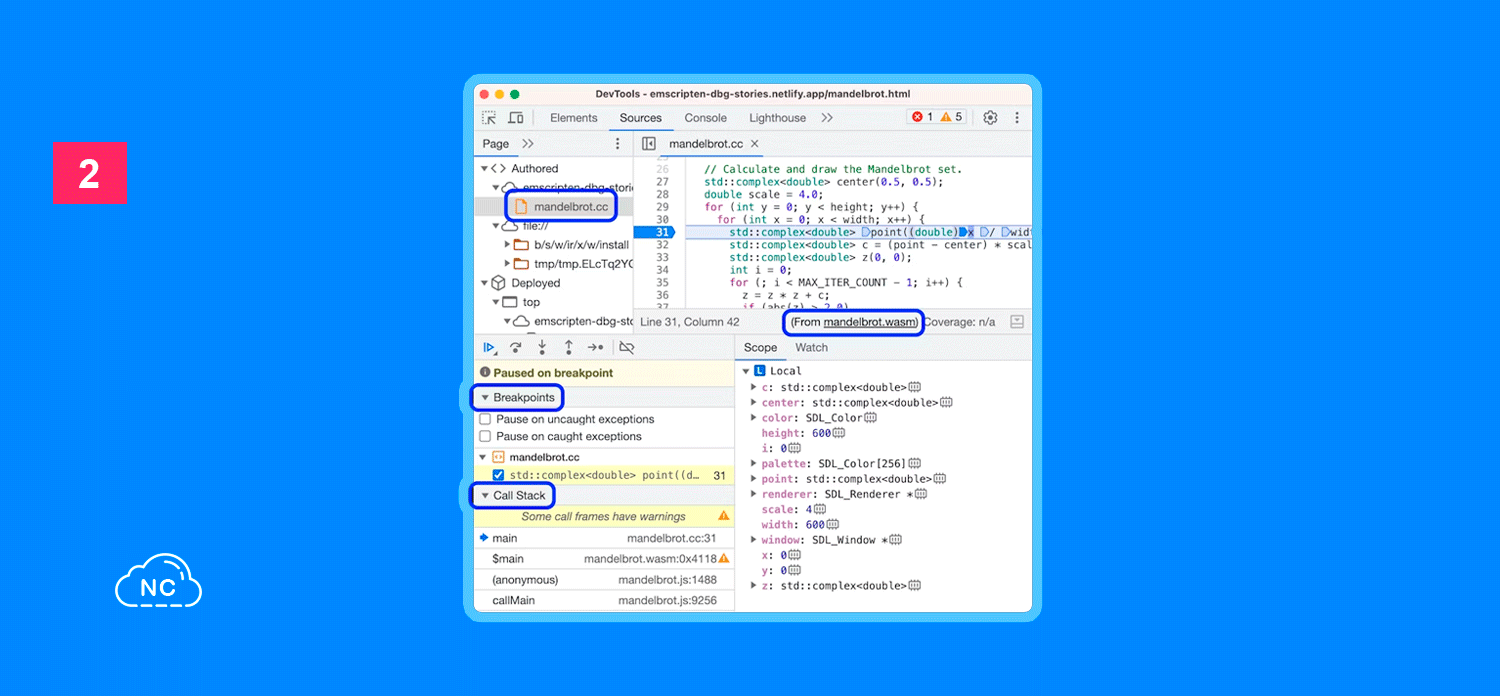Screen dimensions: 1500x696
Task: Collapse the file:// tree node
Action: 496,226
